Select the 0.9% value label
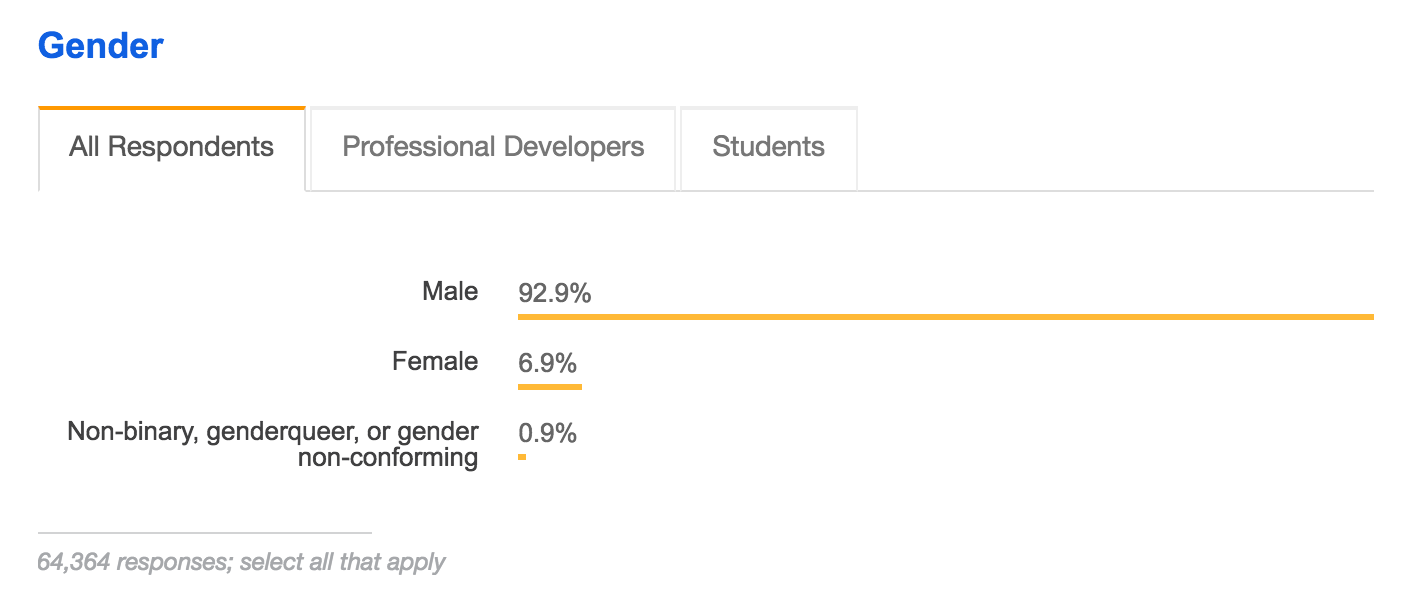This screenshot has height=600, width=1422. point(547,433)
